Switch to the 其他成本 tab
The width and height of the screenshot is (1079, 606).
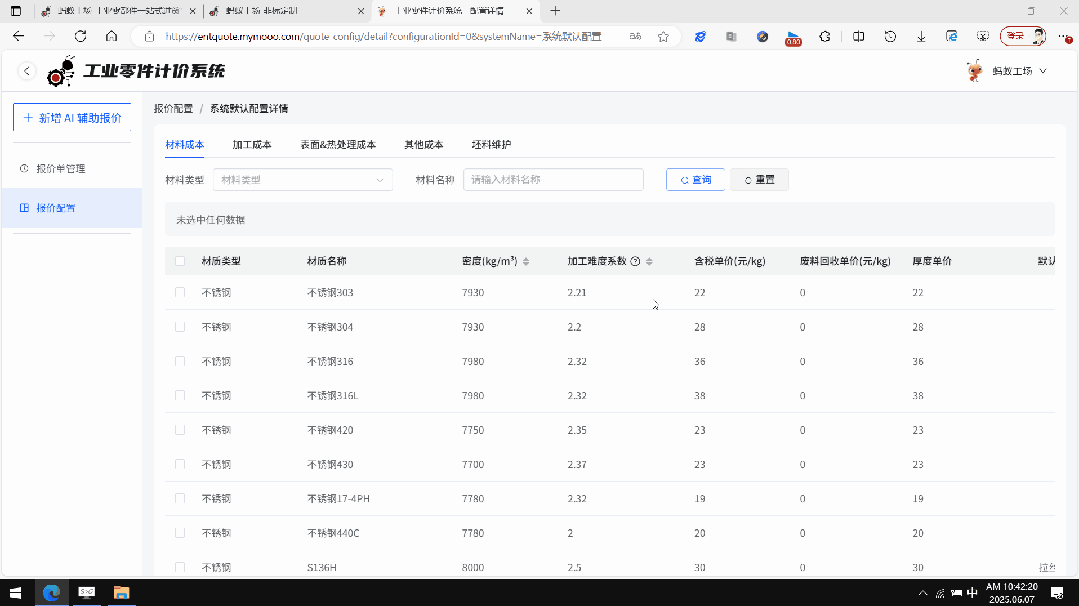pos(424,144)
